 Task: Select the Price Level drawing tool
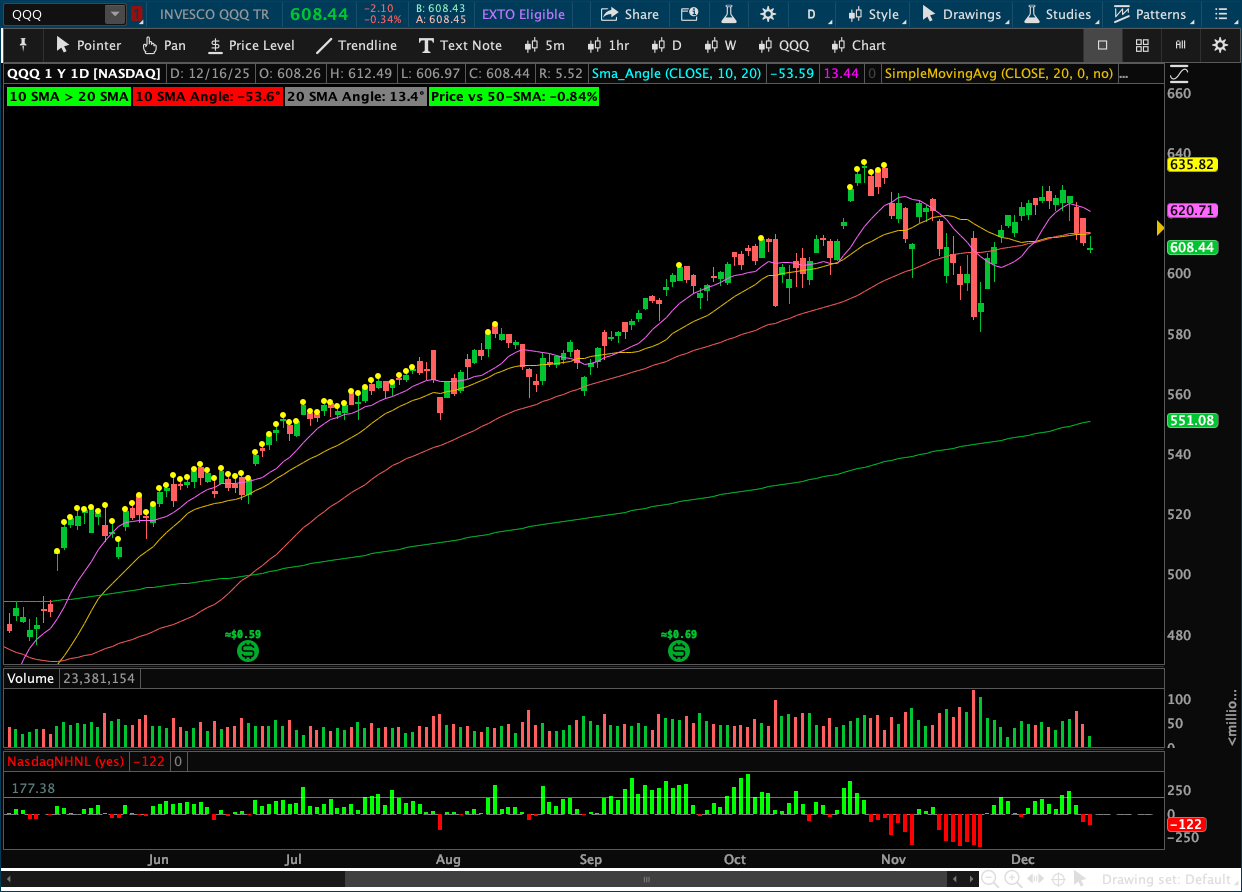251,45
